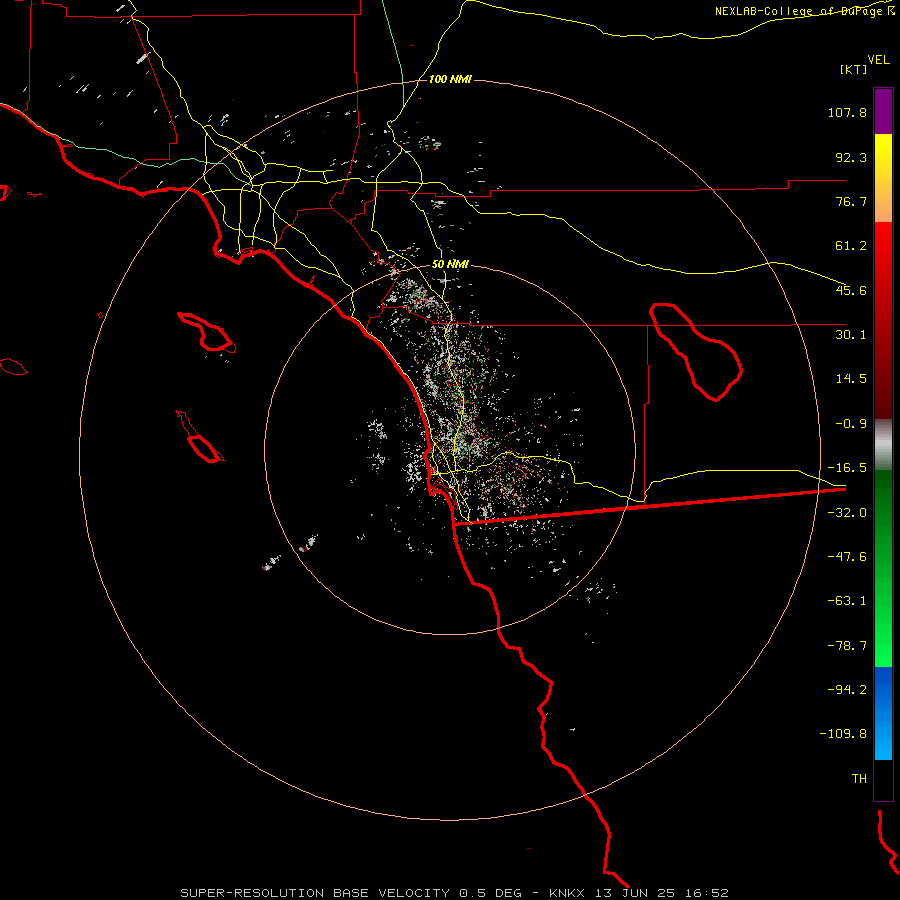Click the -94.2 velocity scale value

click(847, 689)
